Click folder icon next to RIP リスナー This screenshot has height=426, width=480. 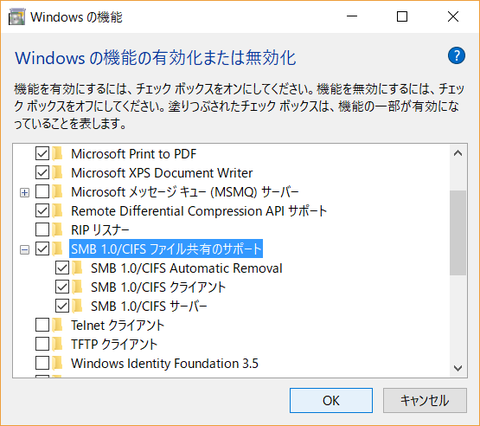pyautogui.click(x=57, y=230)
